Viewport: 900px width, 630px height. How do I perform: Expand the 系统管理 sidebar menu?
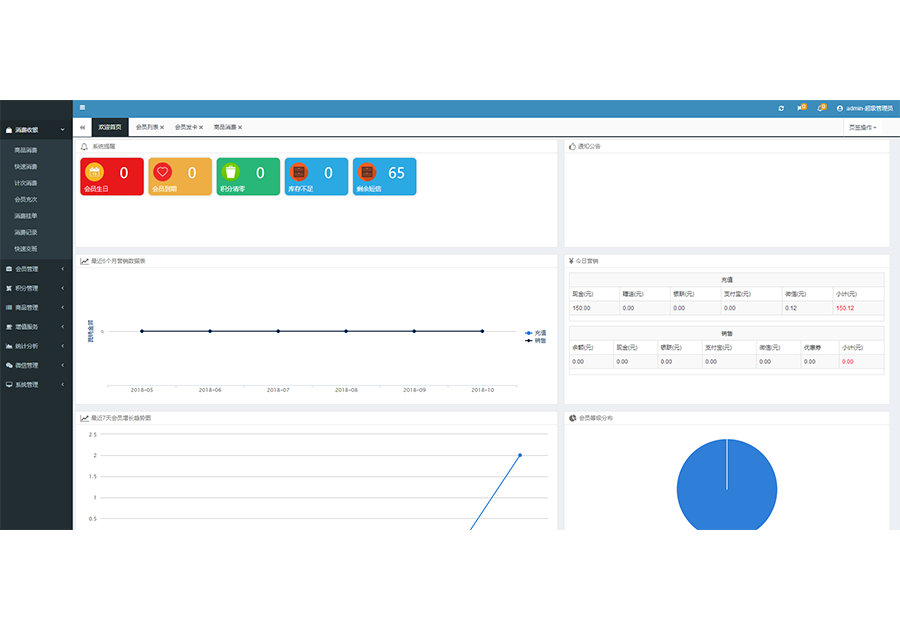pos(36,384)
